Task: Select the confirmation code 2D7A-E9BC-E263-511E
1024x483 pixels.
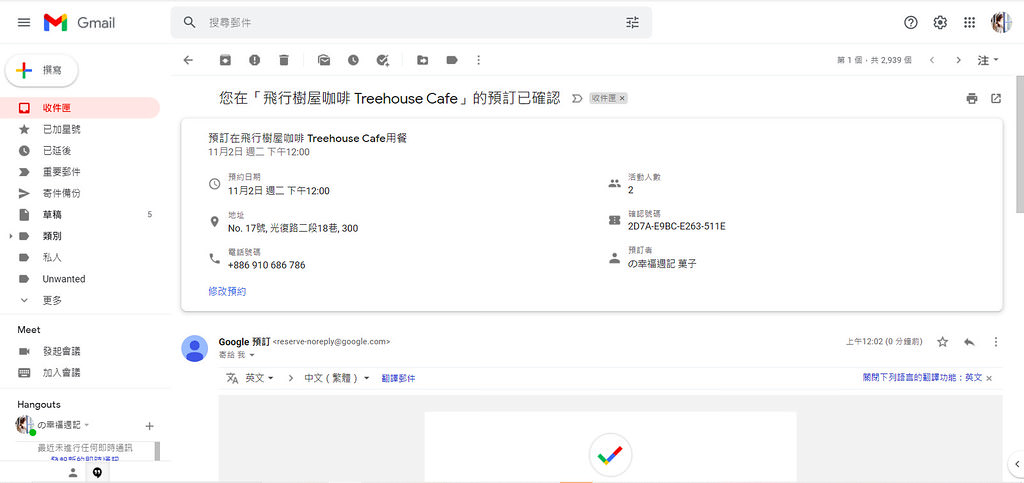Action: pos(677,226)
